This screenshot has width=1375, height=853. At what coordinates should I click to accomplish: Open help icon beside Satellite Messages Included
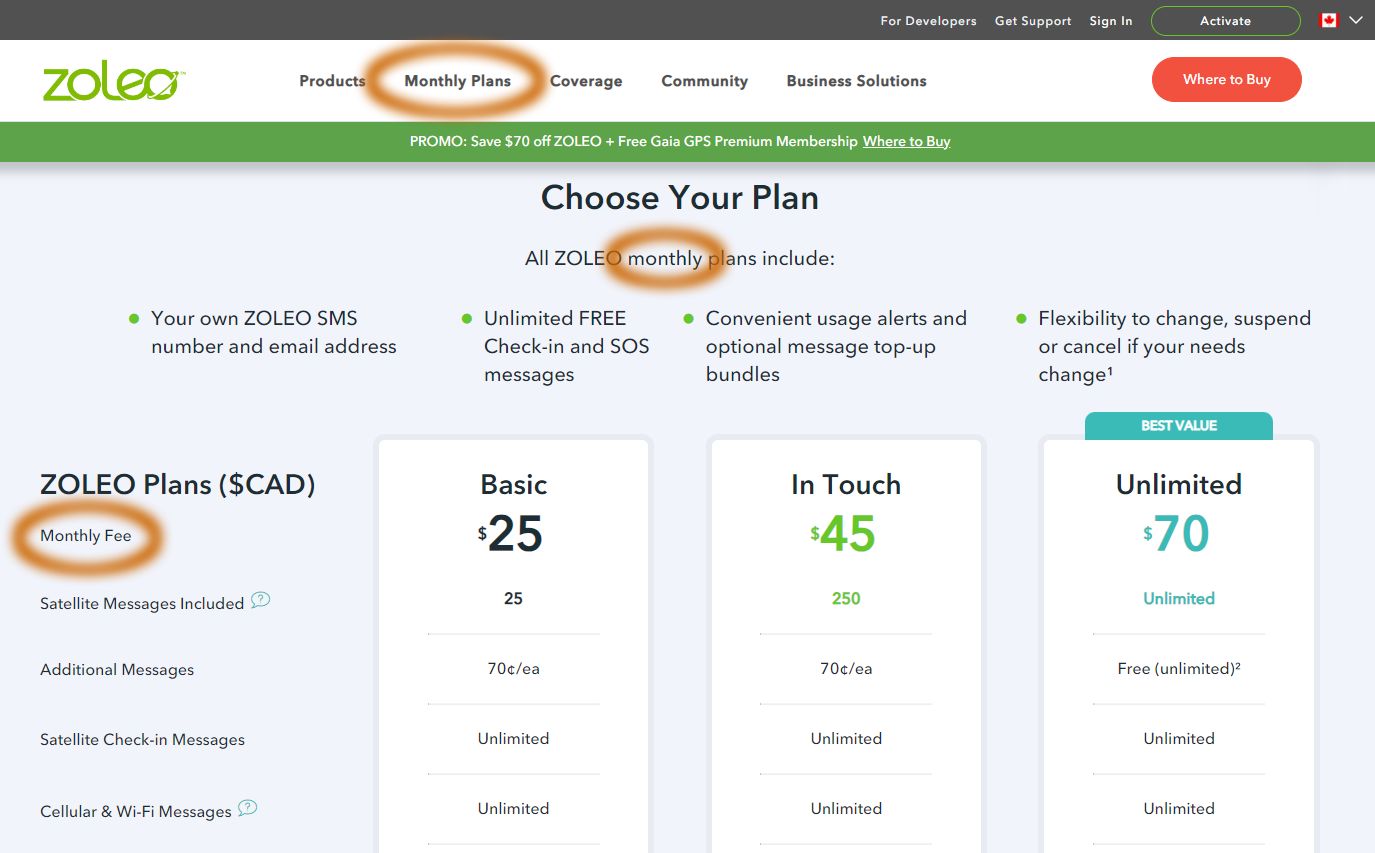(260, 600)
